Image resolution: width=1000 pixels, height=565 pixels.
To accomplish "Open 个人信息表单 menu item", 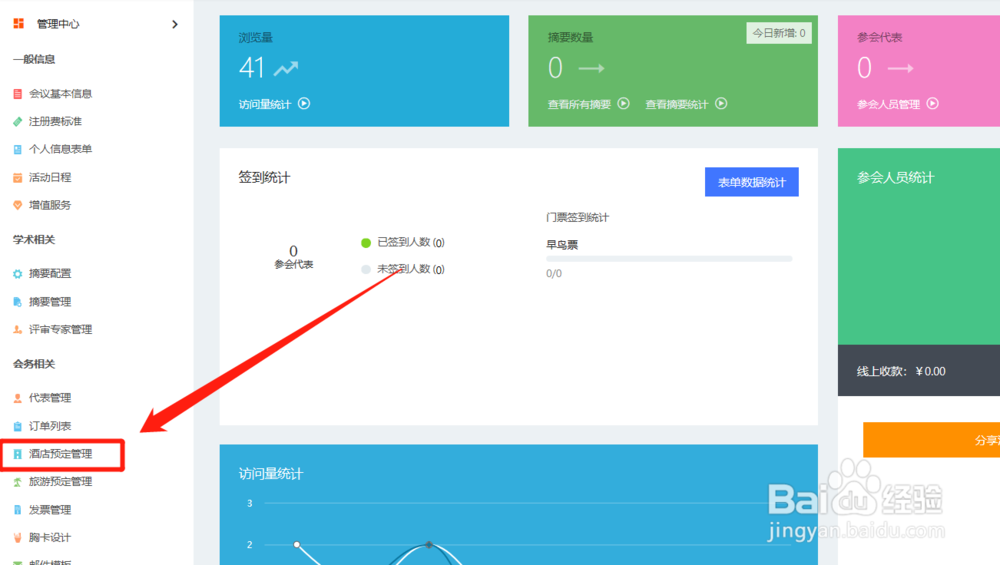I will point(61,149).
